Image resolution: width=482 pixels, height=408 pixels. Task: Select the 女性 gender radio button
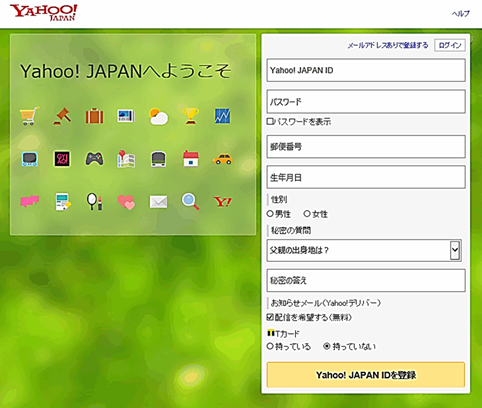(x=307, y=214)
